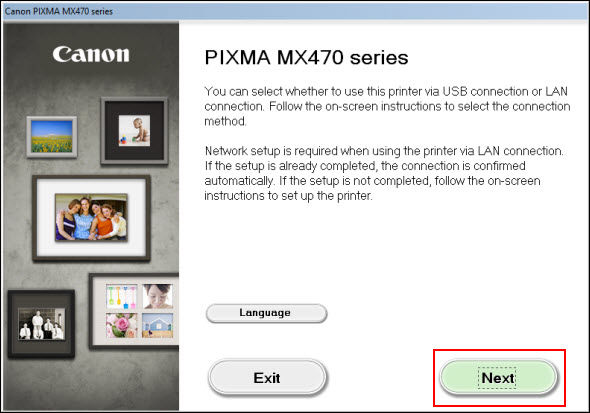The width and height of the screenshot is (590, 413).
Task: Open the Language selection button
Action: 266,313
